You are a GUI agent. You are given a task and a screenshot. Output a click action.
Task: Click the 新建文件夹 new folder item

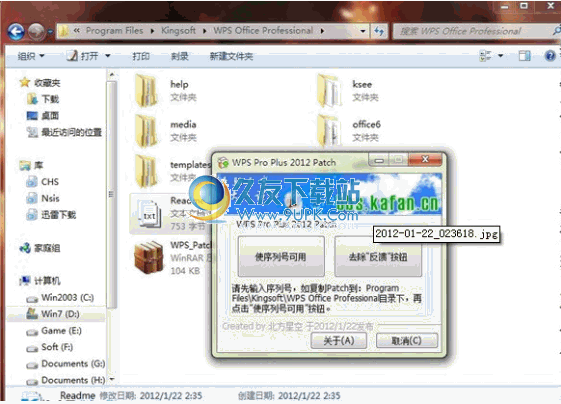pyautogui.click(x=231, y=56)
